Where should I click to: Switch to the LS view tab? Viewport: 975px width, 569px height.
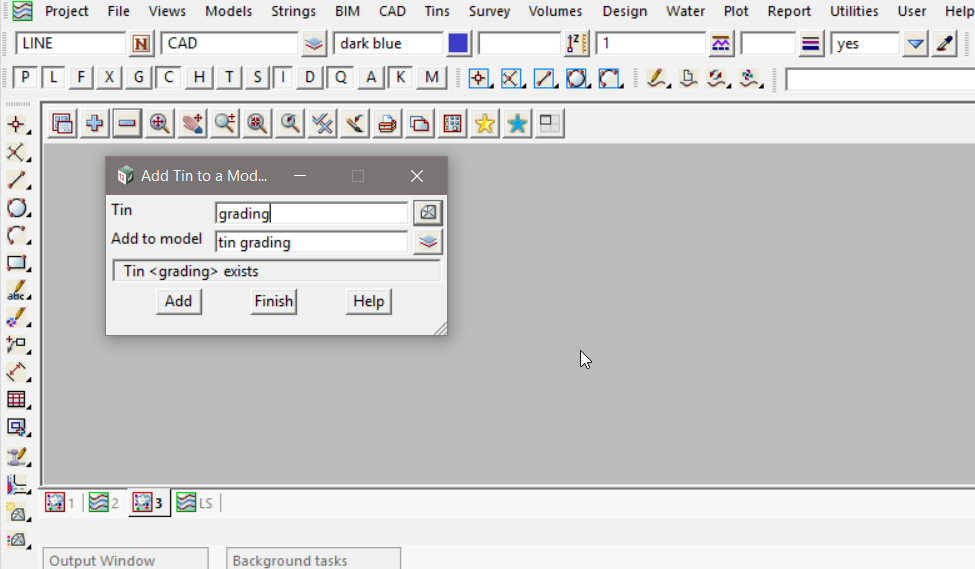[195, 502]
